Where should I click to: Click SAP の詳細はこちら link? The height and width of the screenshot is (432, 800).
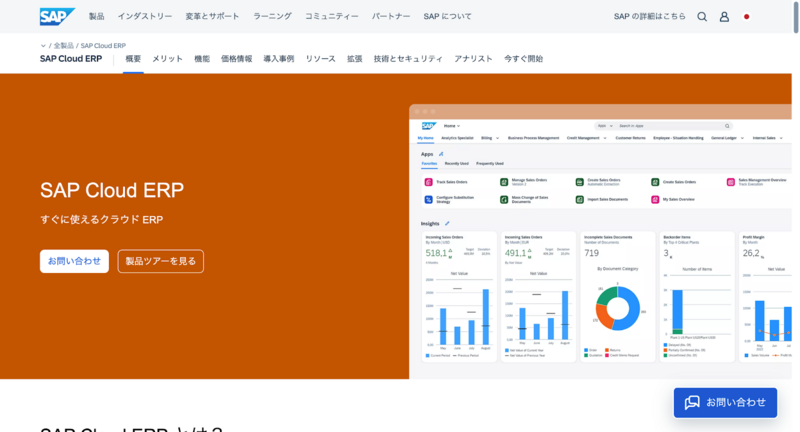click(x=649, y=16)
